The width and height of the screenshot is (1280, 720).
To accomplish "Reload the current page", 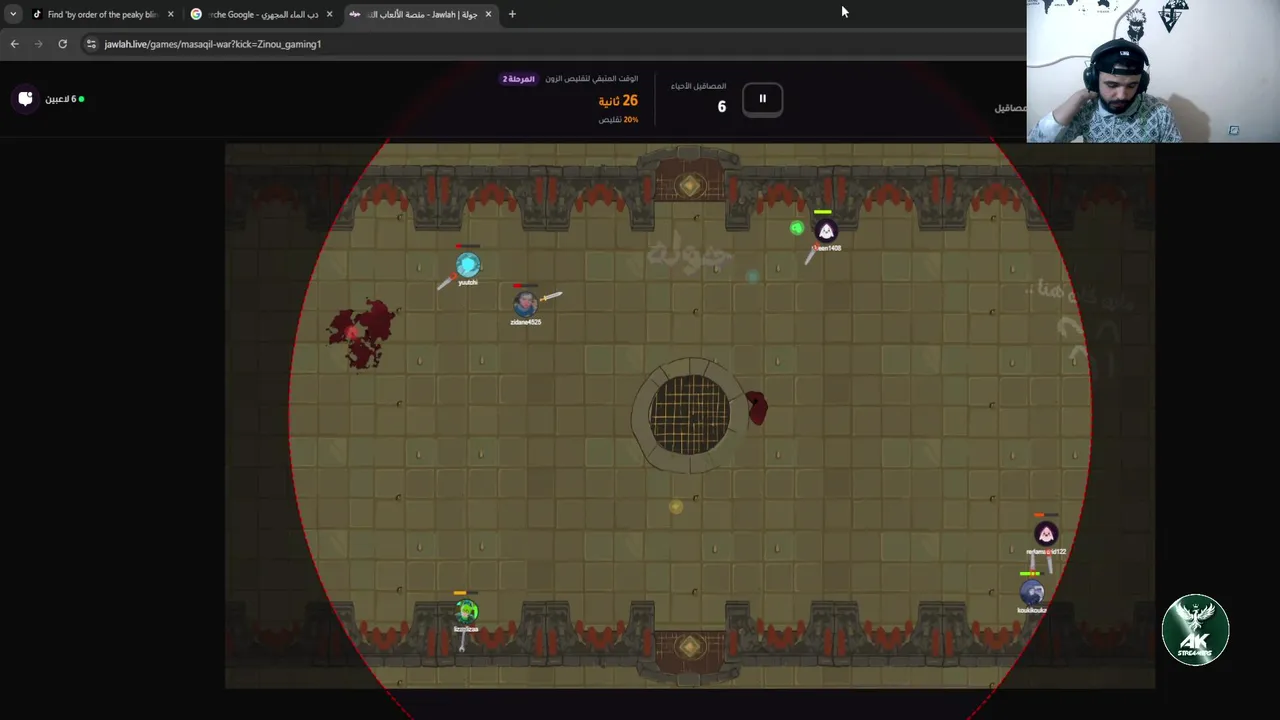I will [x=62, y=44].
